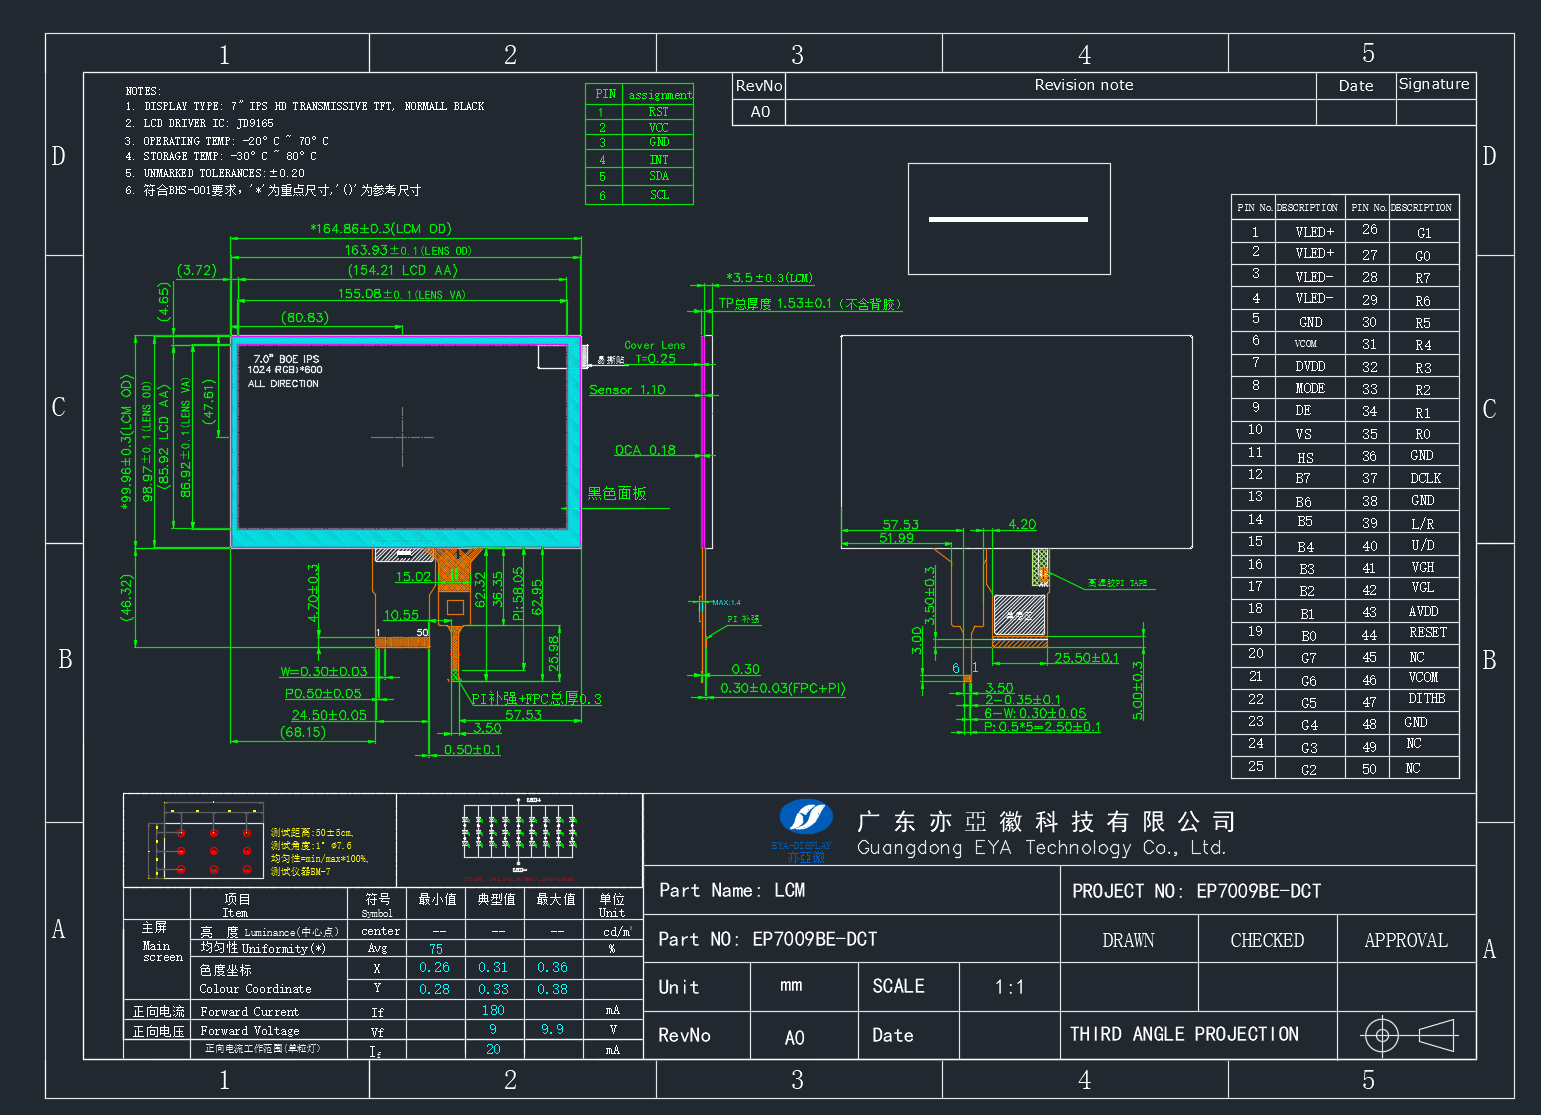This screenshot has width=1541, height=1115.
Task: Click 'Forward Voltage' row label
Action: (x=250, y=1031)
